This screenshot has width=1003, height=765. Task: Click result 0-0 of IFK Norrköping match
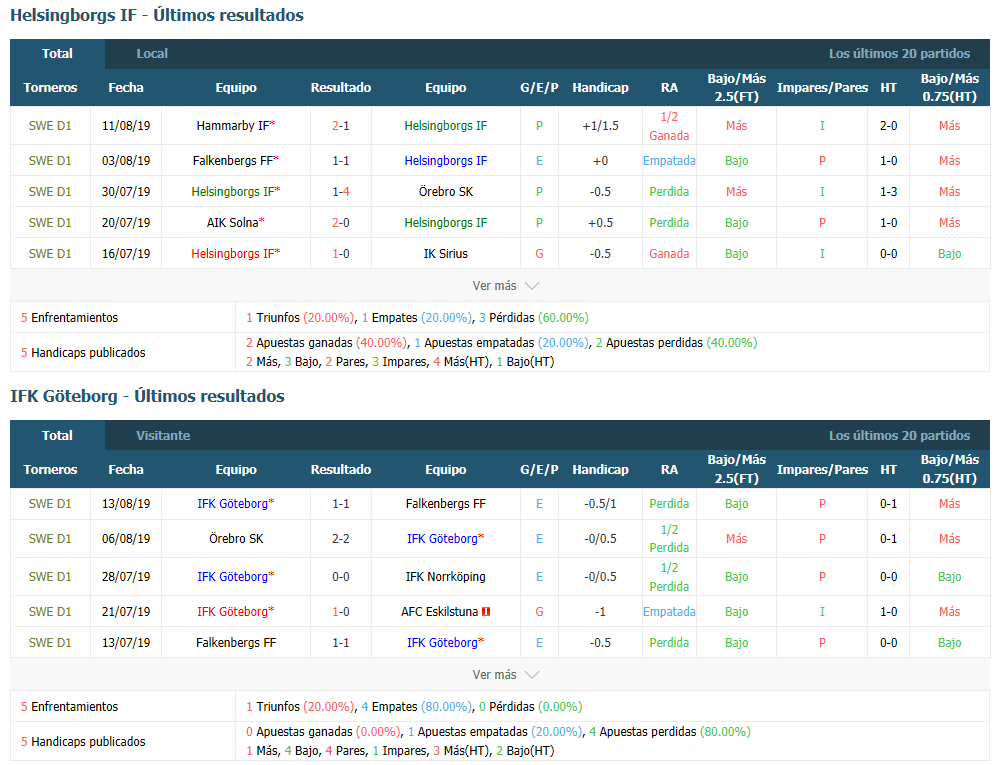click(x=341, y=577)
